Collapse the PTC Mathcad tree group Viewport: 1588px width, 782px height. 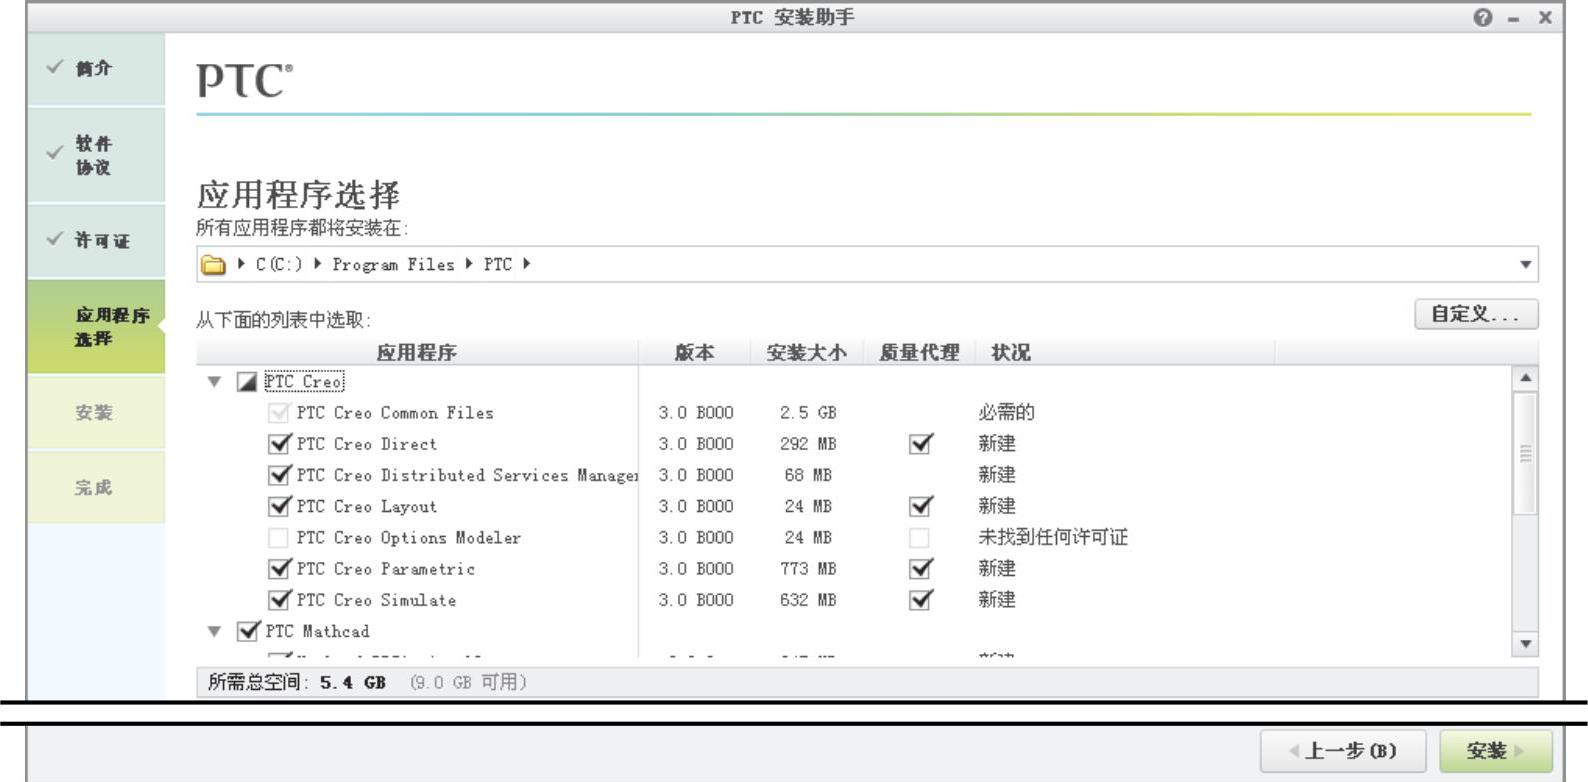(214, 631)
